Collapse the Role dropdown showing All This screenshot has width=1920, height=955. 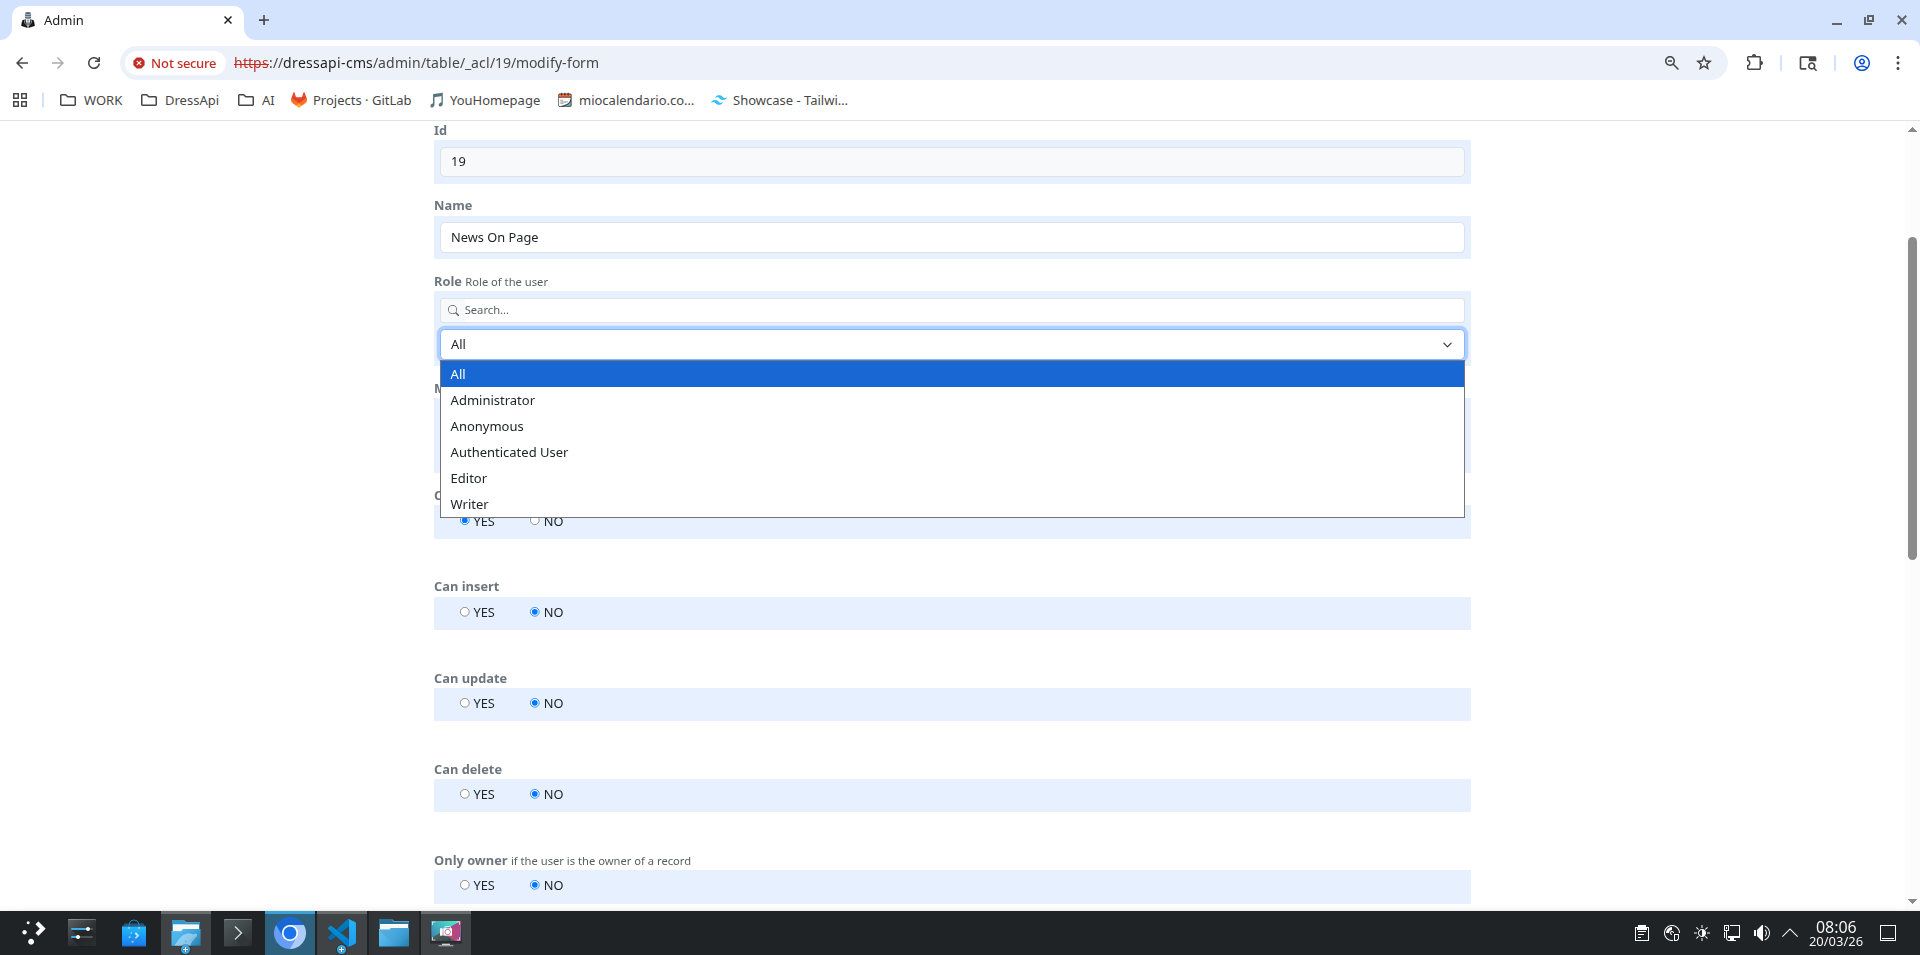point(952,344)
